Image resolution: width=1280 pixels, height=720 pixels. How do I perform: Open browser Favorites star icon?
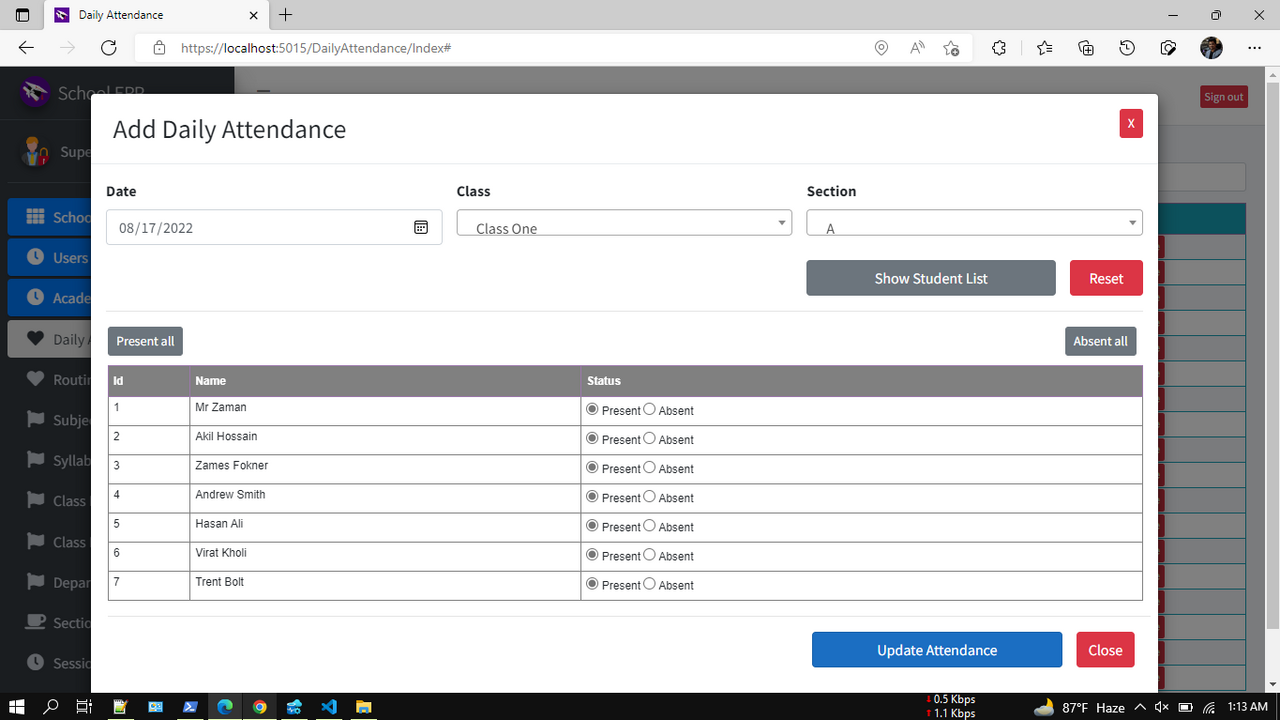click(x=1044, y=48)
